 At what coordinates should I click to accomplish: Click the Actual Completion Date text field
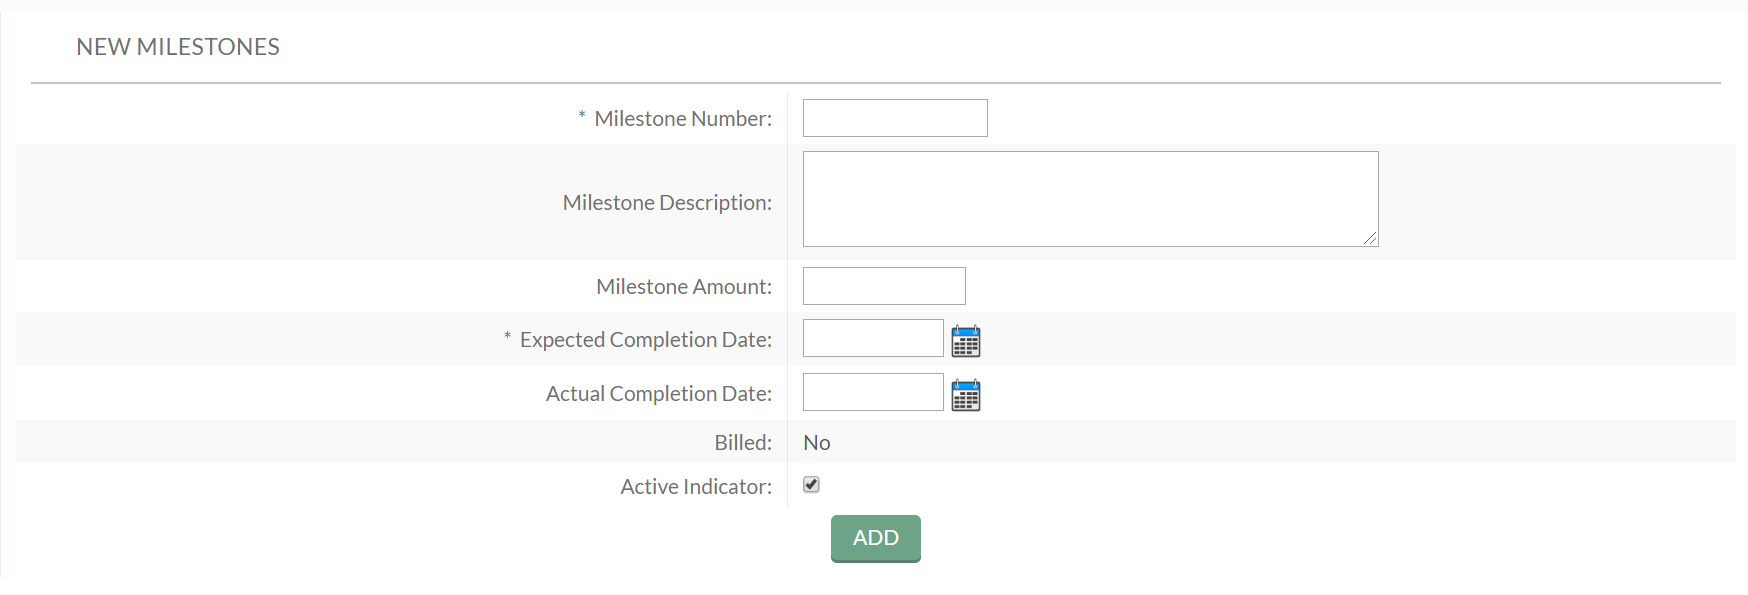coord(873,392)
